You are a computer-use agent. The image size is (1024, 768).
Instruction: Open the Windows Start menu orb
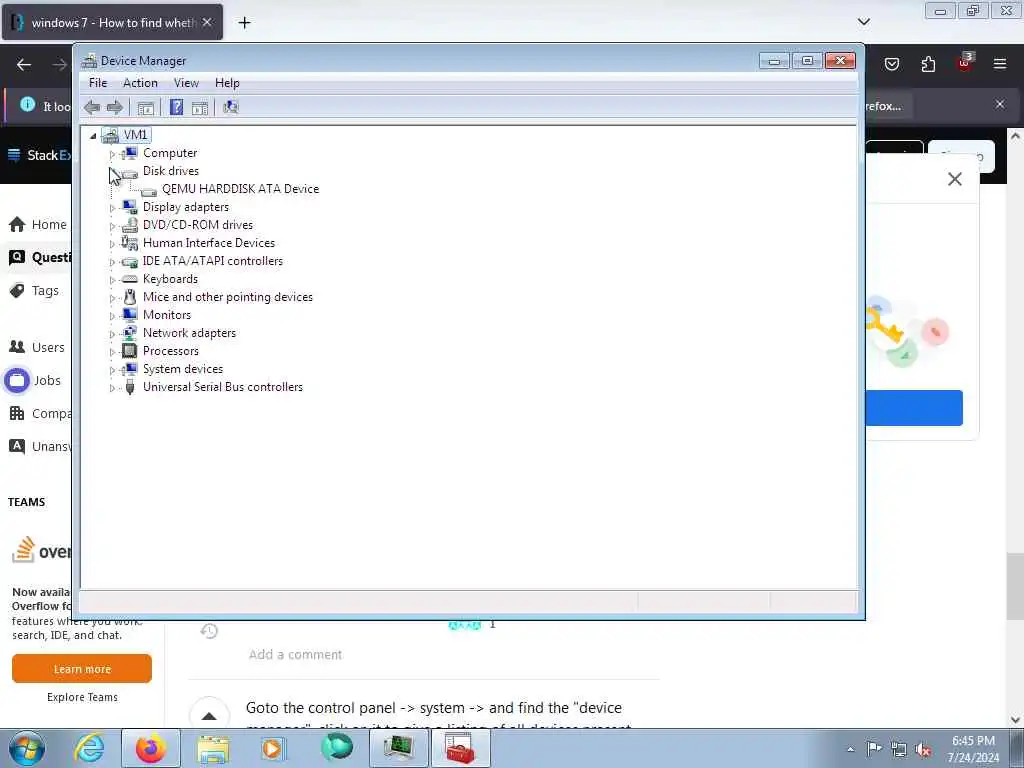(x=27, y=748)
